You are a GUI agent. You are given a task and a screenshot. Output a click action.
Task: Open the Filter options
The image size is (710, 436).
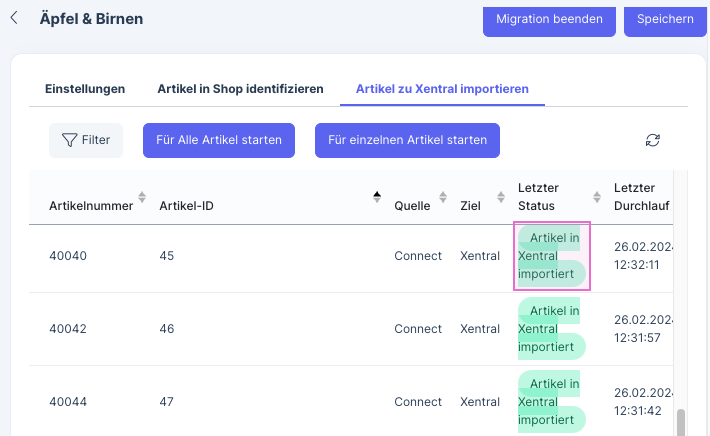pyautogui.click(x=86, y=141)
